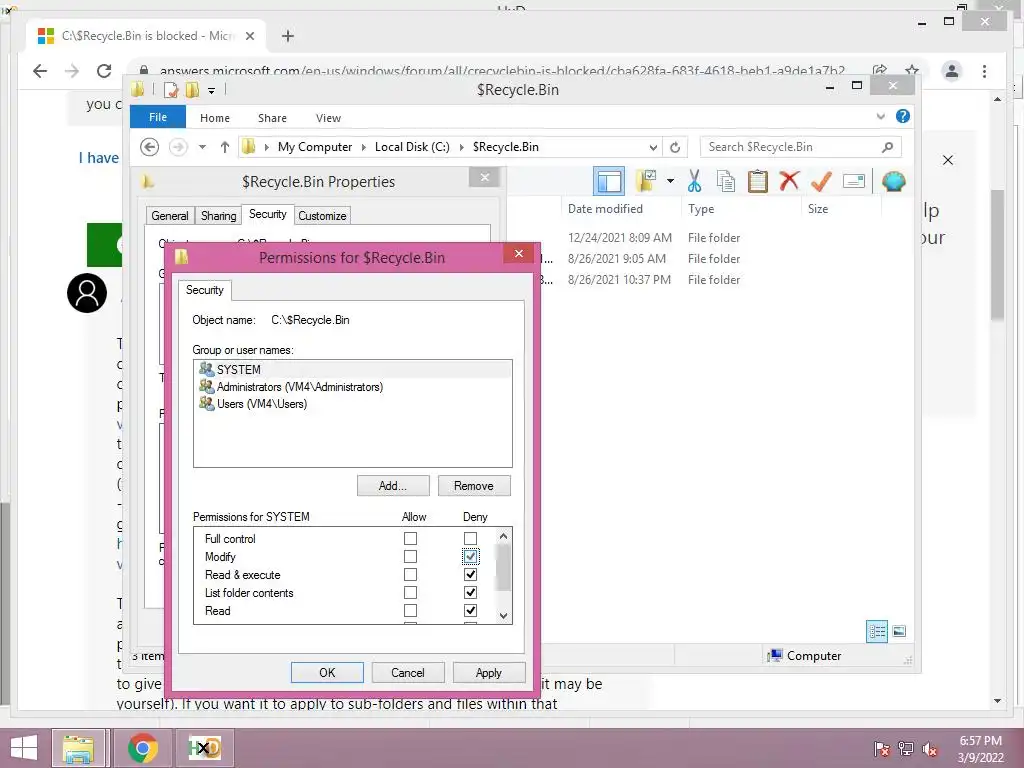Click Cancel in Permissions dialog
Image resolution: width=1024 pixels, height=768 pixels.
click(x=408, y=673)
